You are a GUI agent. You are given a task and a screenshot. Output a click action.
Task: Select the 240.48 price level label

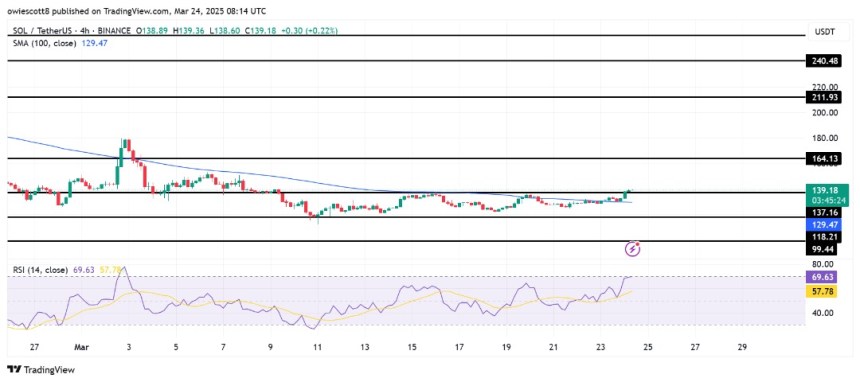coord(822,61)
